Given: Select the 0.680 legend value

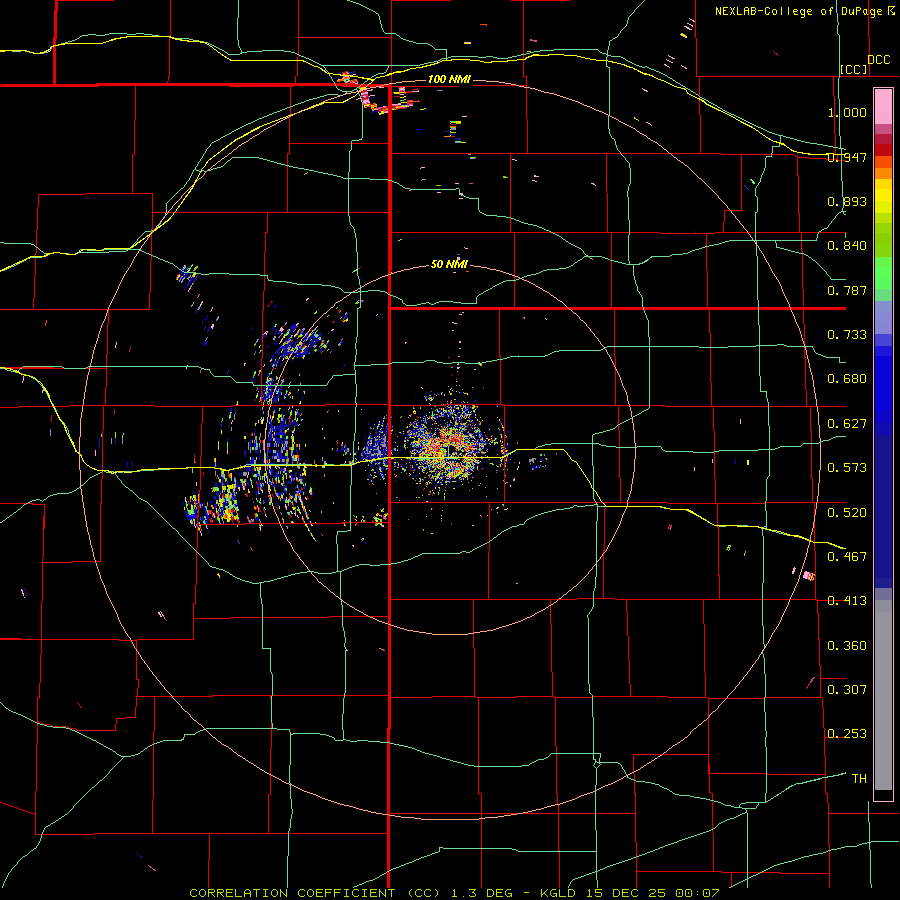Looking at the screenshot, I should [x=847, y=379].
